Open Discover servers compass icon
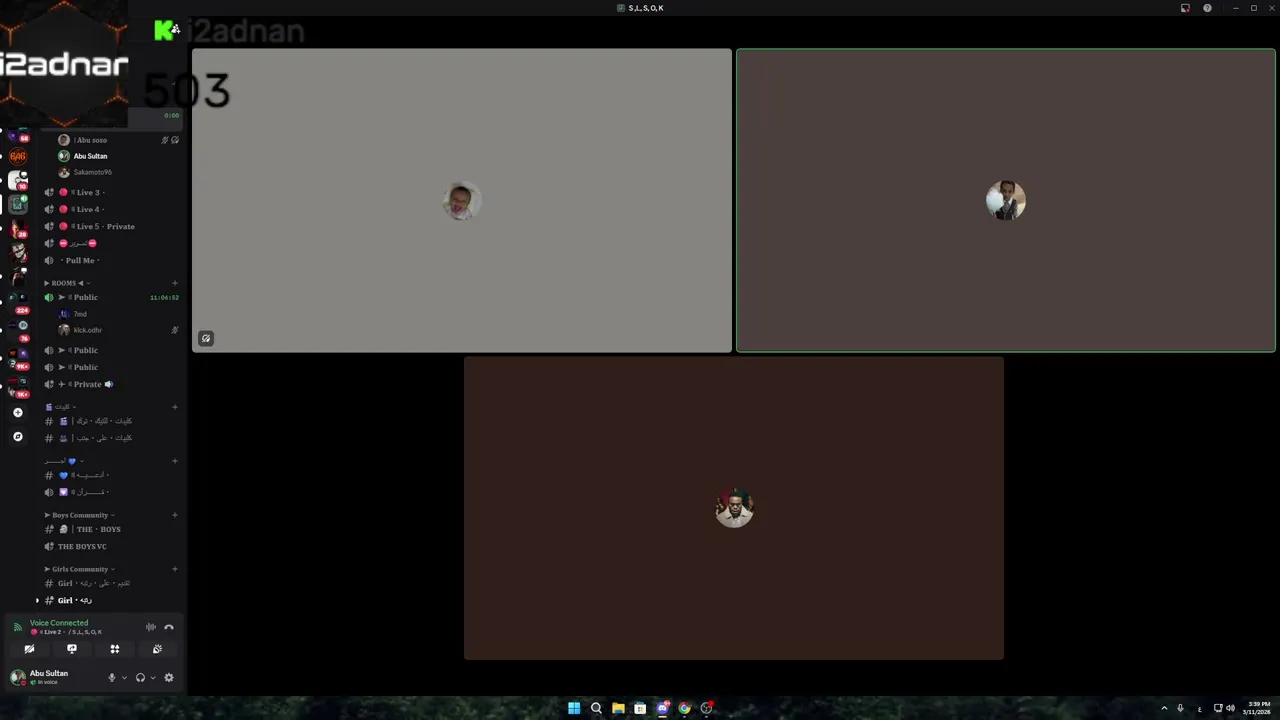The height and width of the screenshot is (720, 1280). tap(17, 436)
